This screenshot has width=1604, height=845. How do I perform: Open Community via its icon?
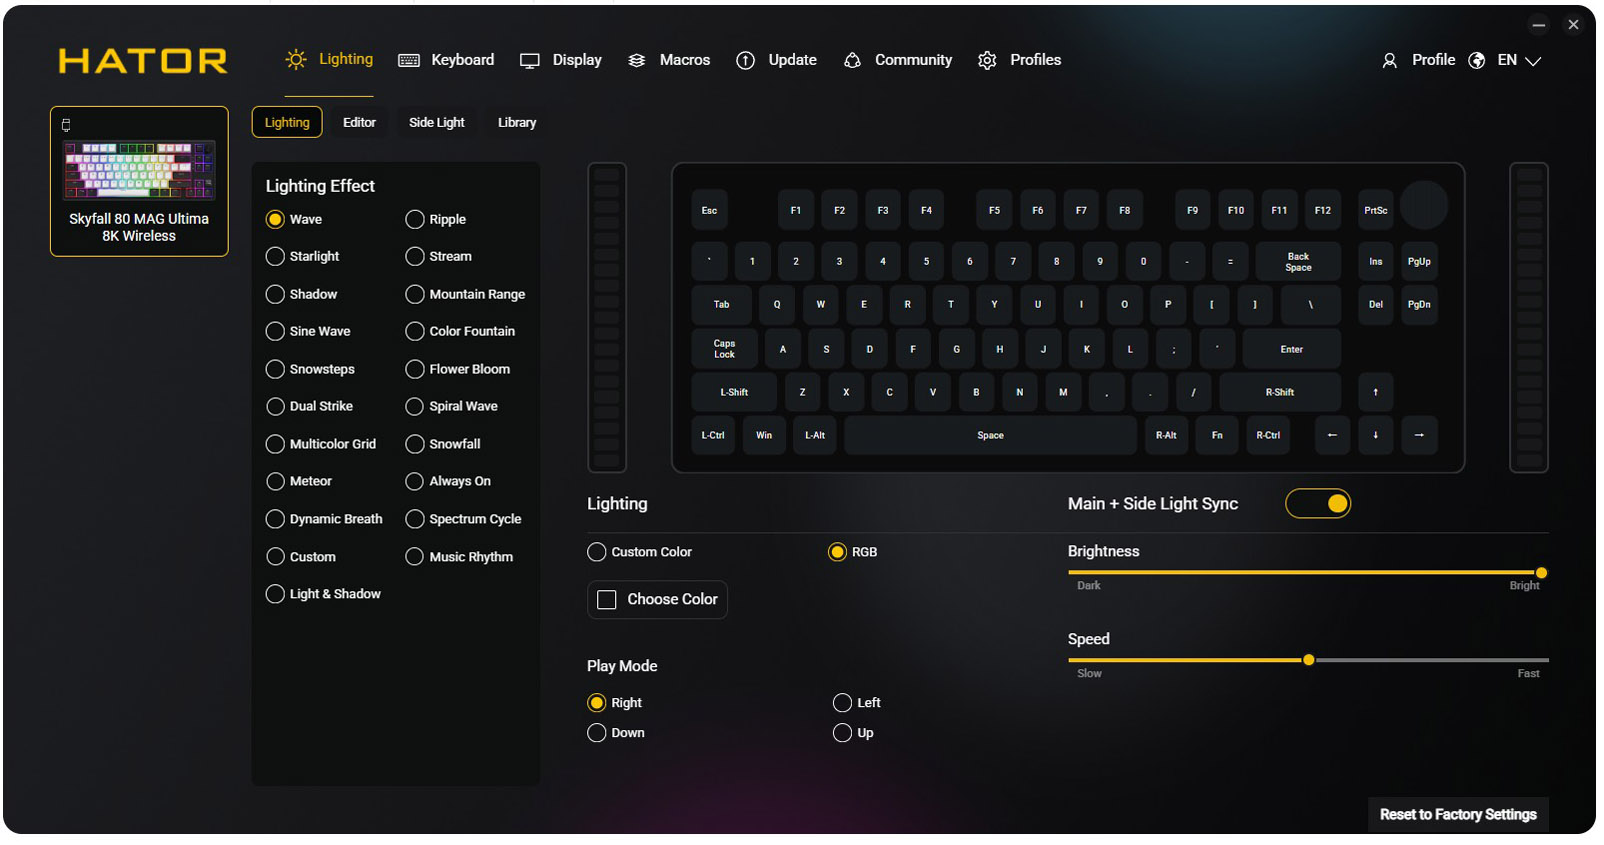[852, 61]
